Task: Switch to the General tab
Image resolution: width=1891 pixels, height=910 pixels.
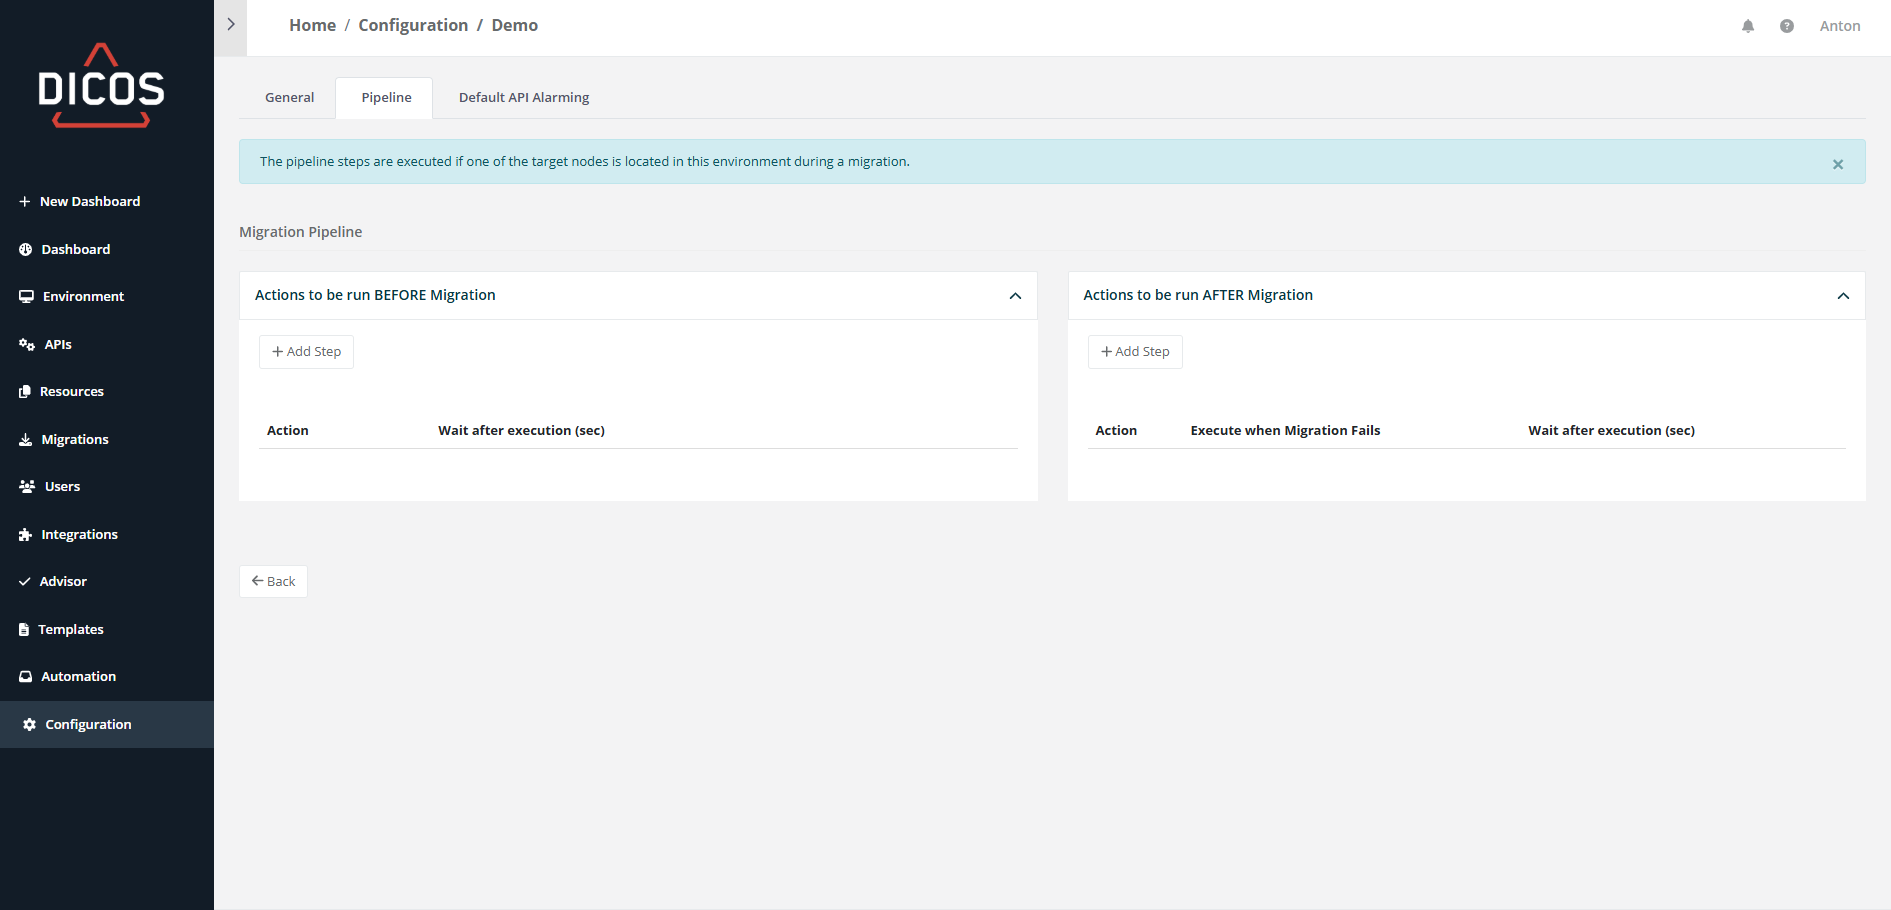Action: click(x=289, y=98)
